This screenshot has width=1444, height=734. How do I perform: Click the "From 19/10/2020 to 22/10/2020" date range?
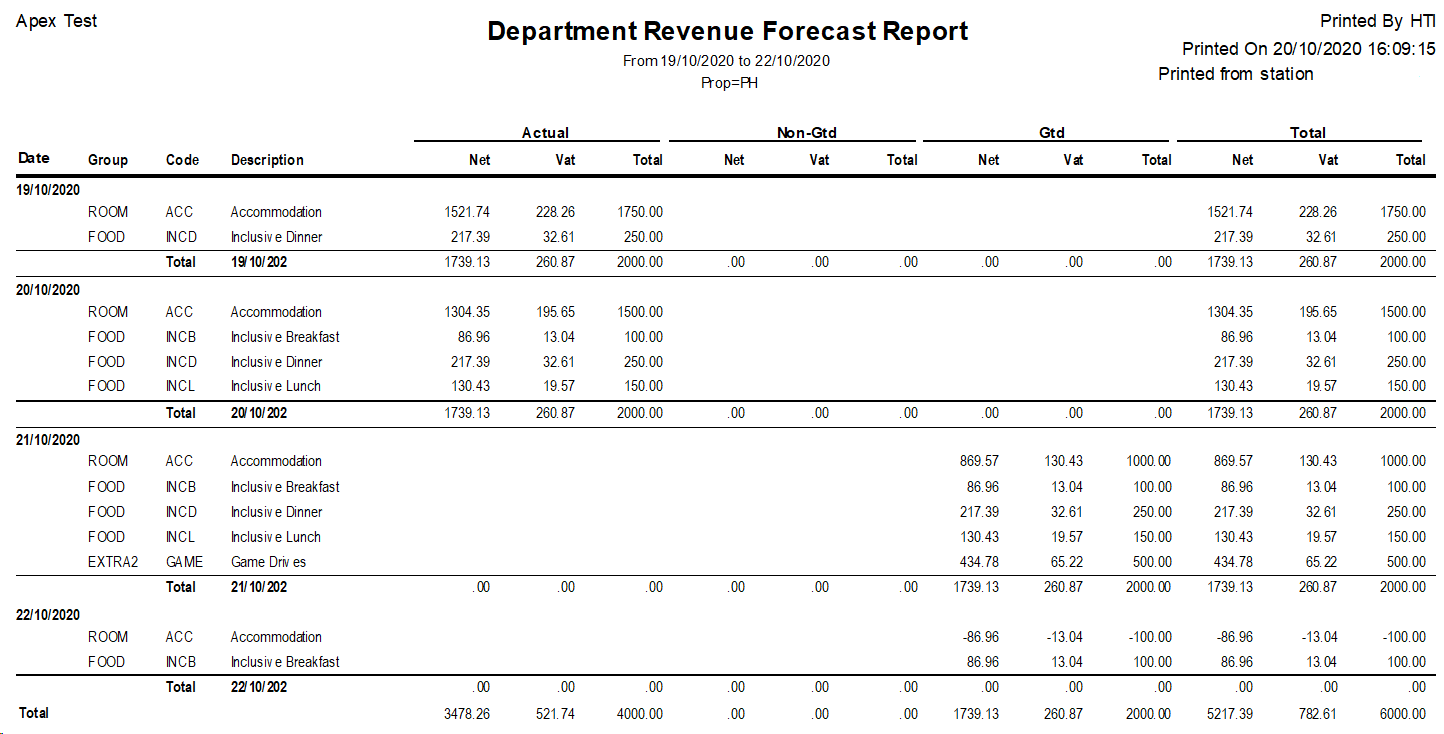(x=727, y=61)
